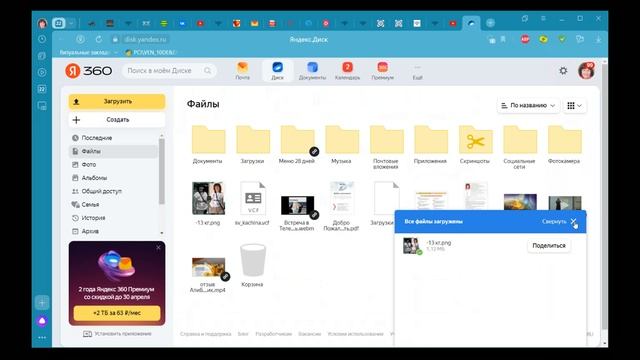Open Последние in the sidebar
This screenshot has height=360, width=640.
[97, 138]
